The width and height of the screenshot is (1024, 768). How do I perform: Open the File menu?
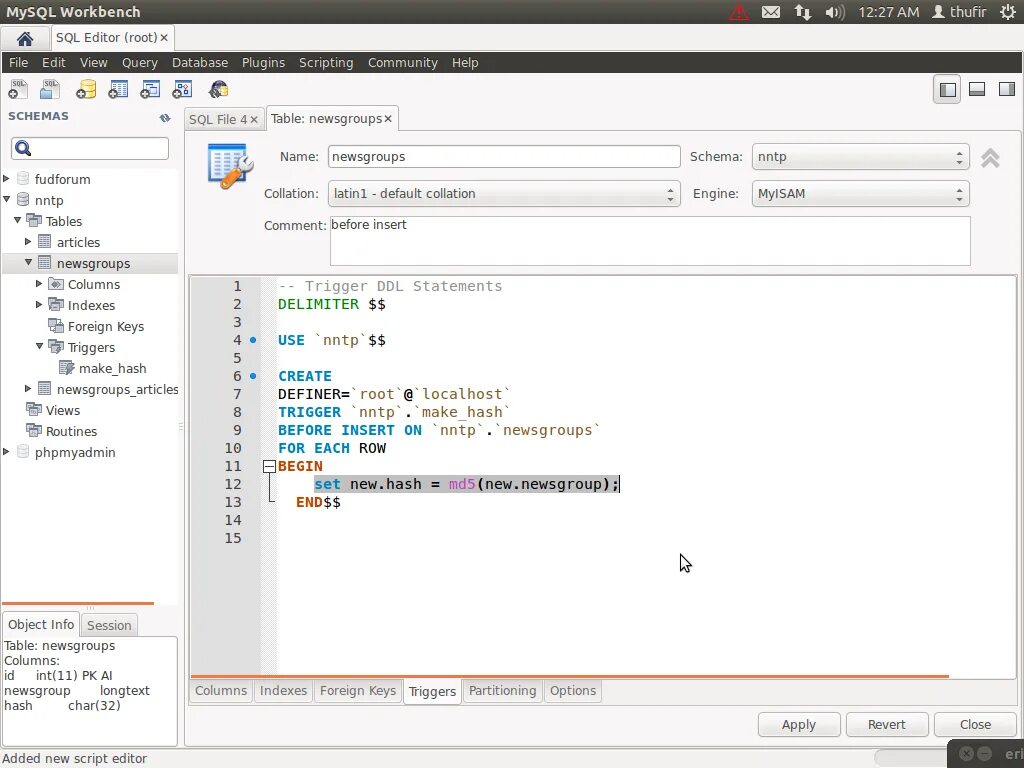coord(18,63)
